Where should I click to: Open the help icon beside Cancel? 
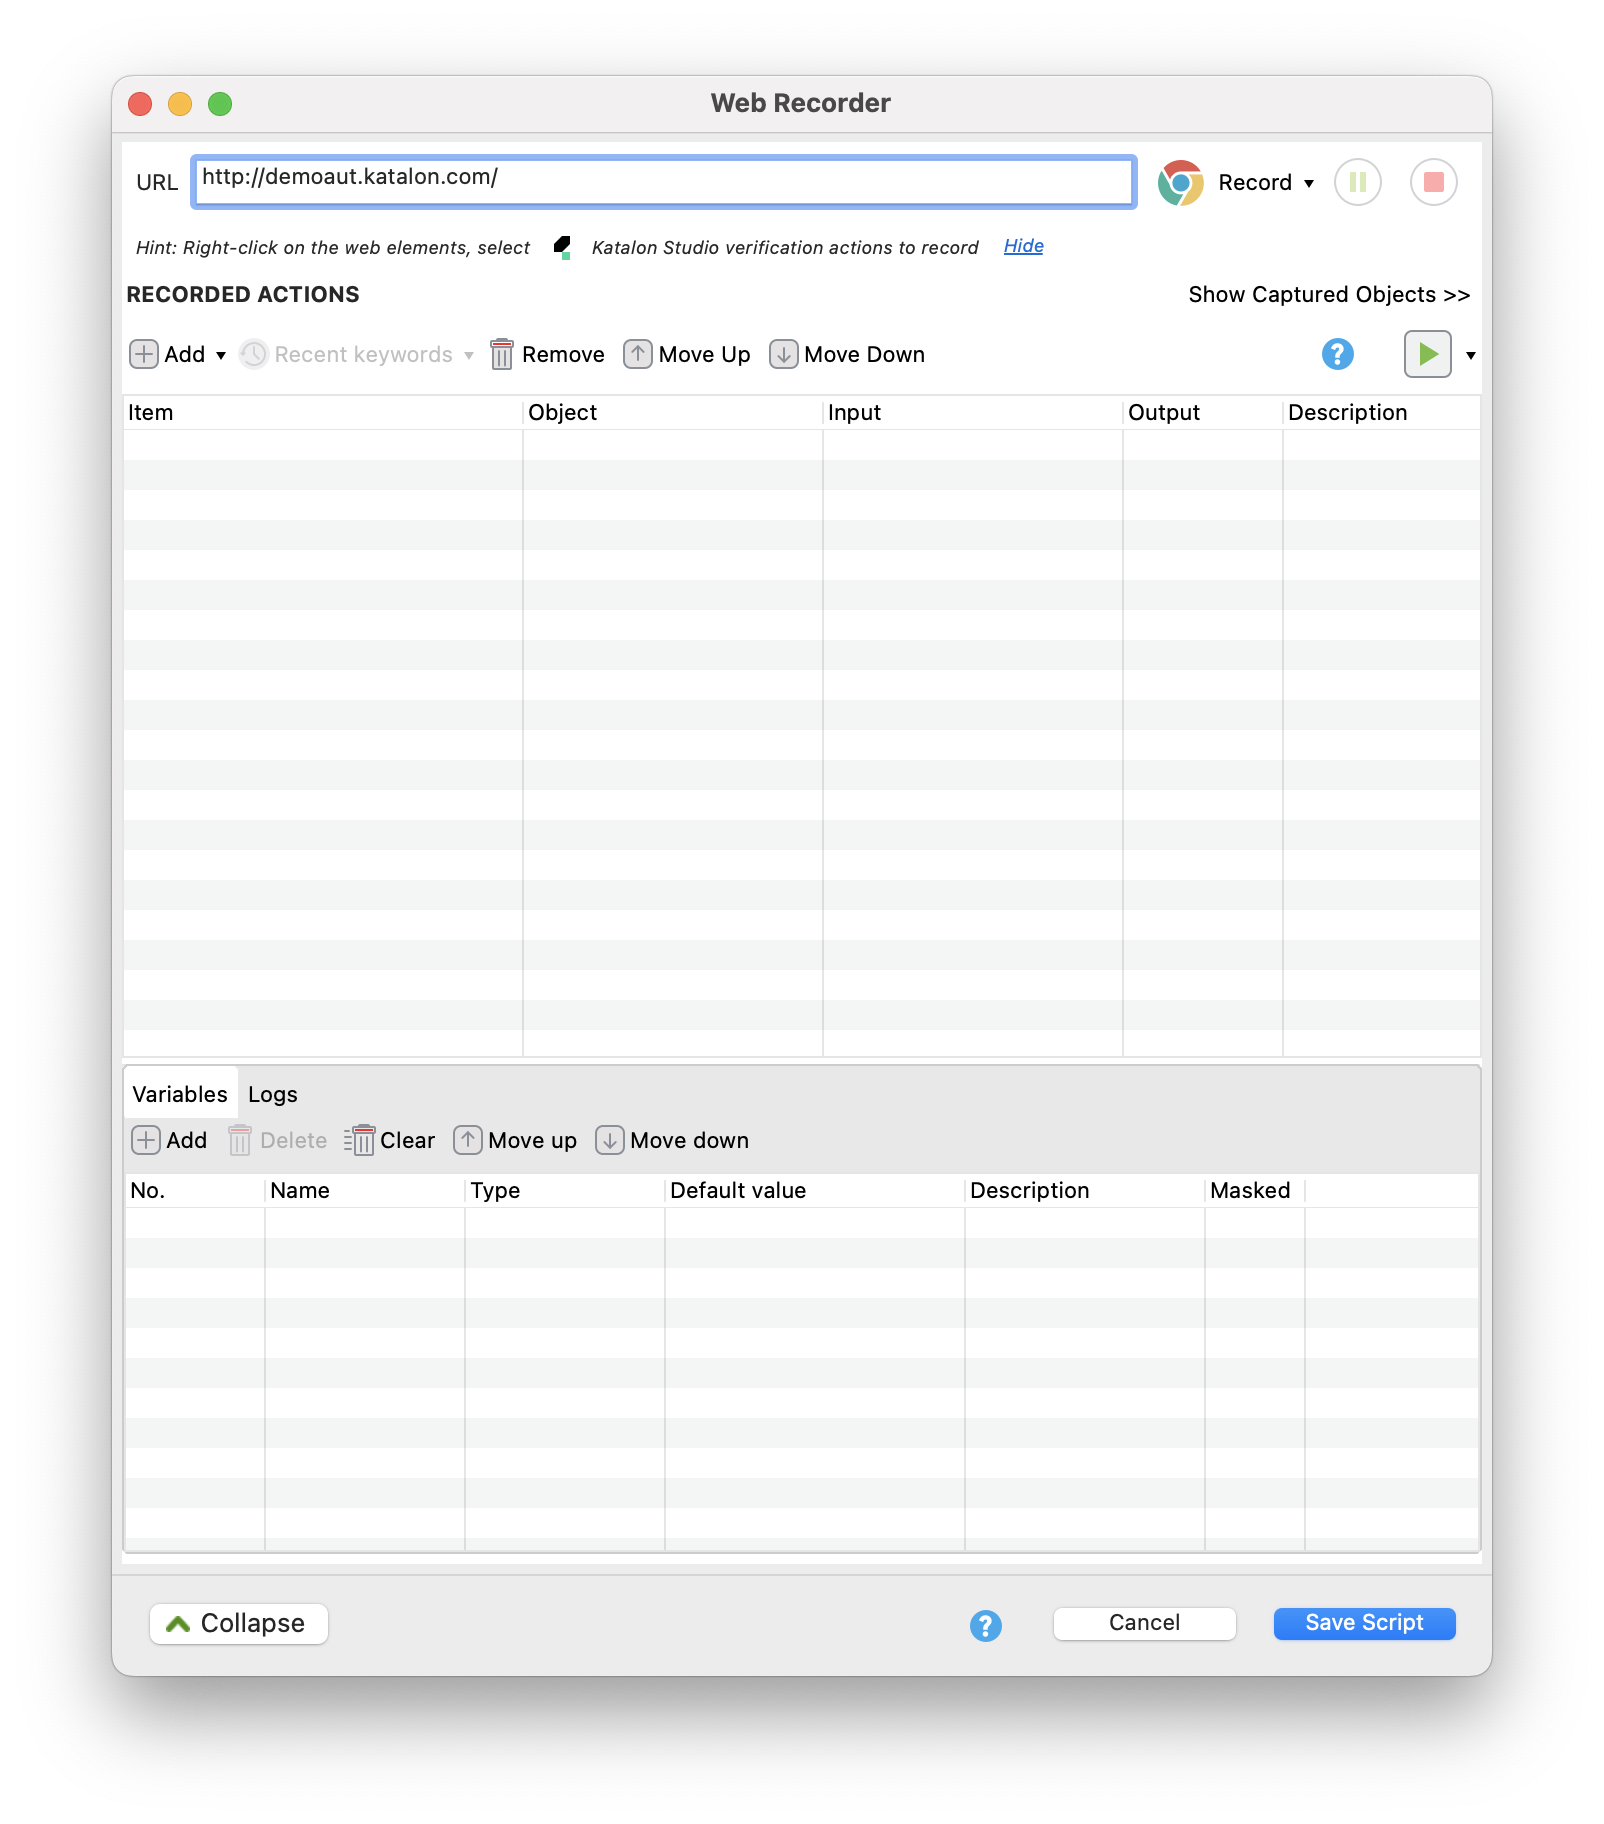[985, 1625]
